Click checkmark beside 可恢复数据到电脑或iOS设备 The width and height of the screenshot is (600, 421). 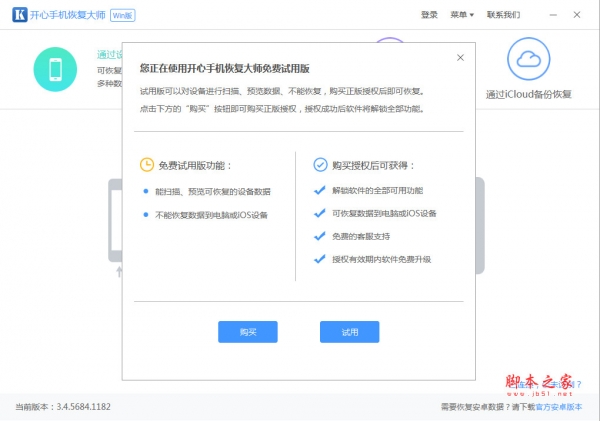coord(320,213)
